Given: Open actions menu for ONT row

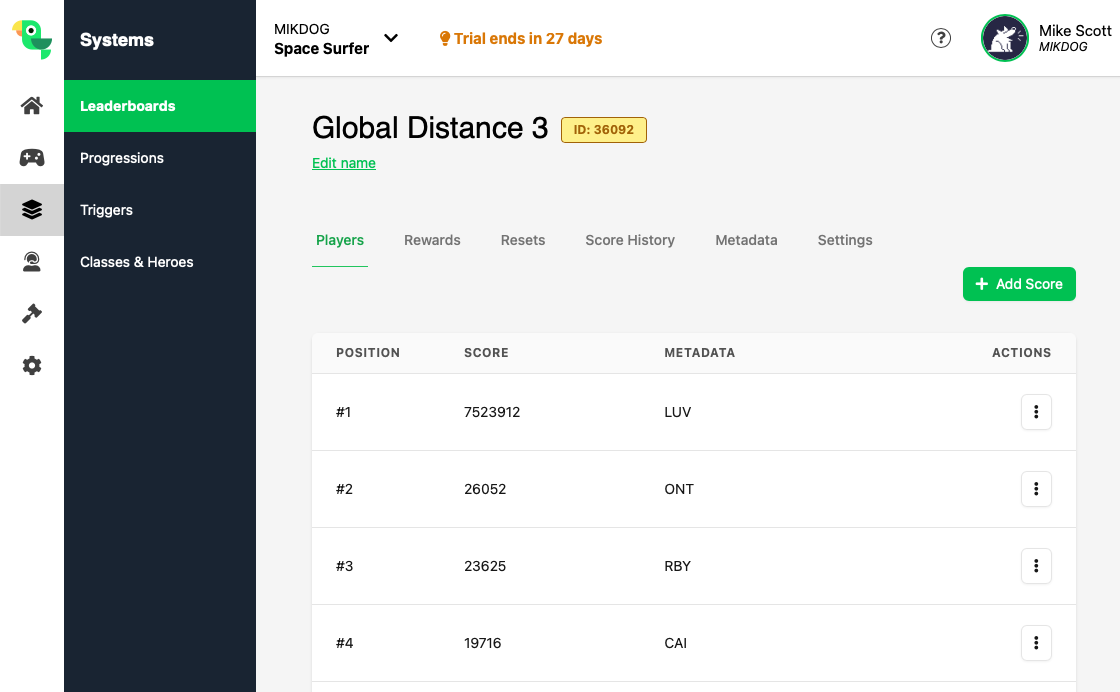Looking at the screenshot, I should pyautogui.click(x=1036, y=489).
